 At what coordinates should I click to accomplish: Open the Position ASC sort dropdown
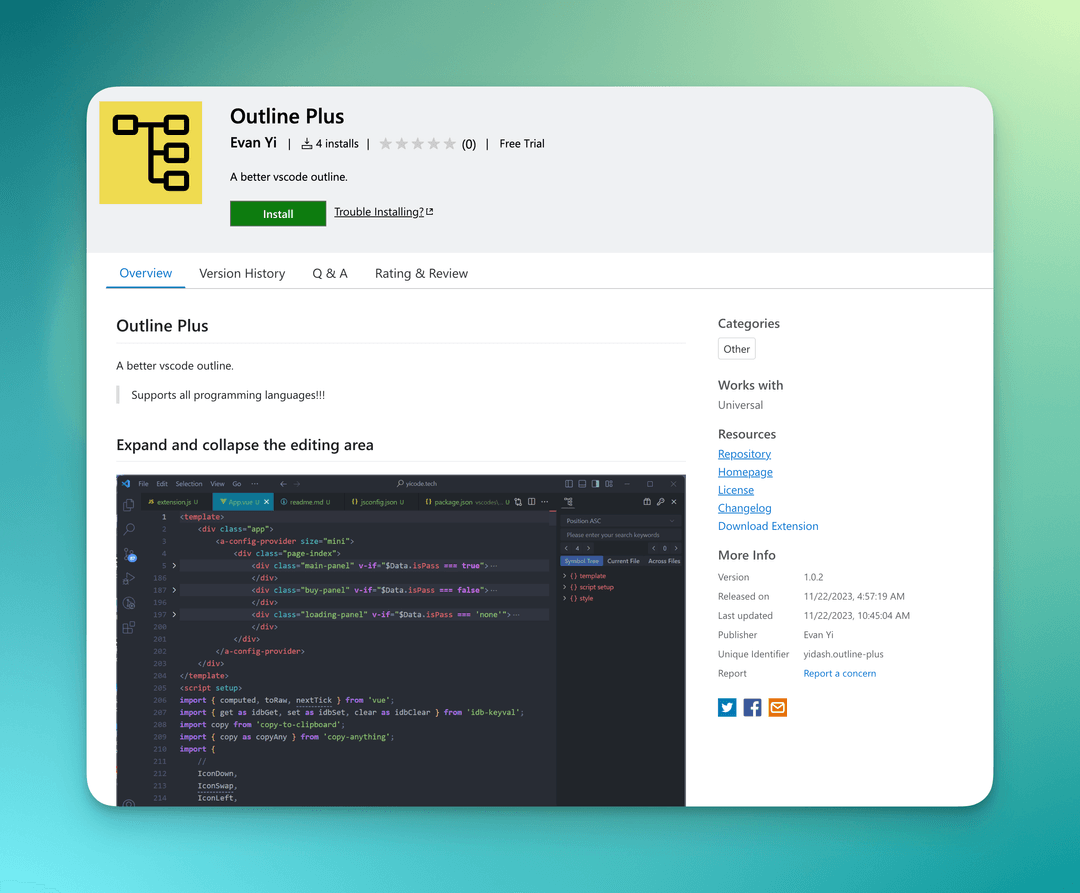coord(621,521)
